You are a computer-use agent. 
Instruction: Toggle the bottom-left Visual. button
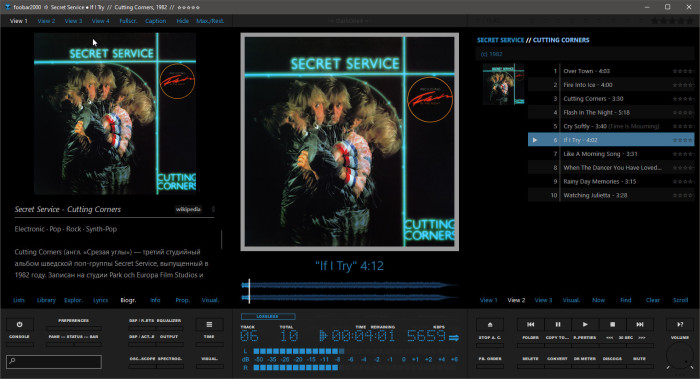click(209, 358)
